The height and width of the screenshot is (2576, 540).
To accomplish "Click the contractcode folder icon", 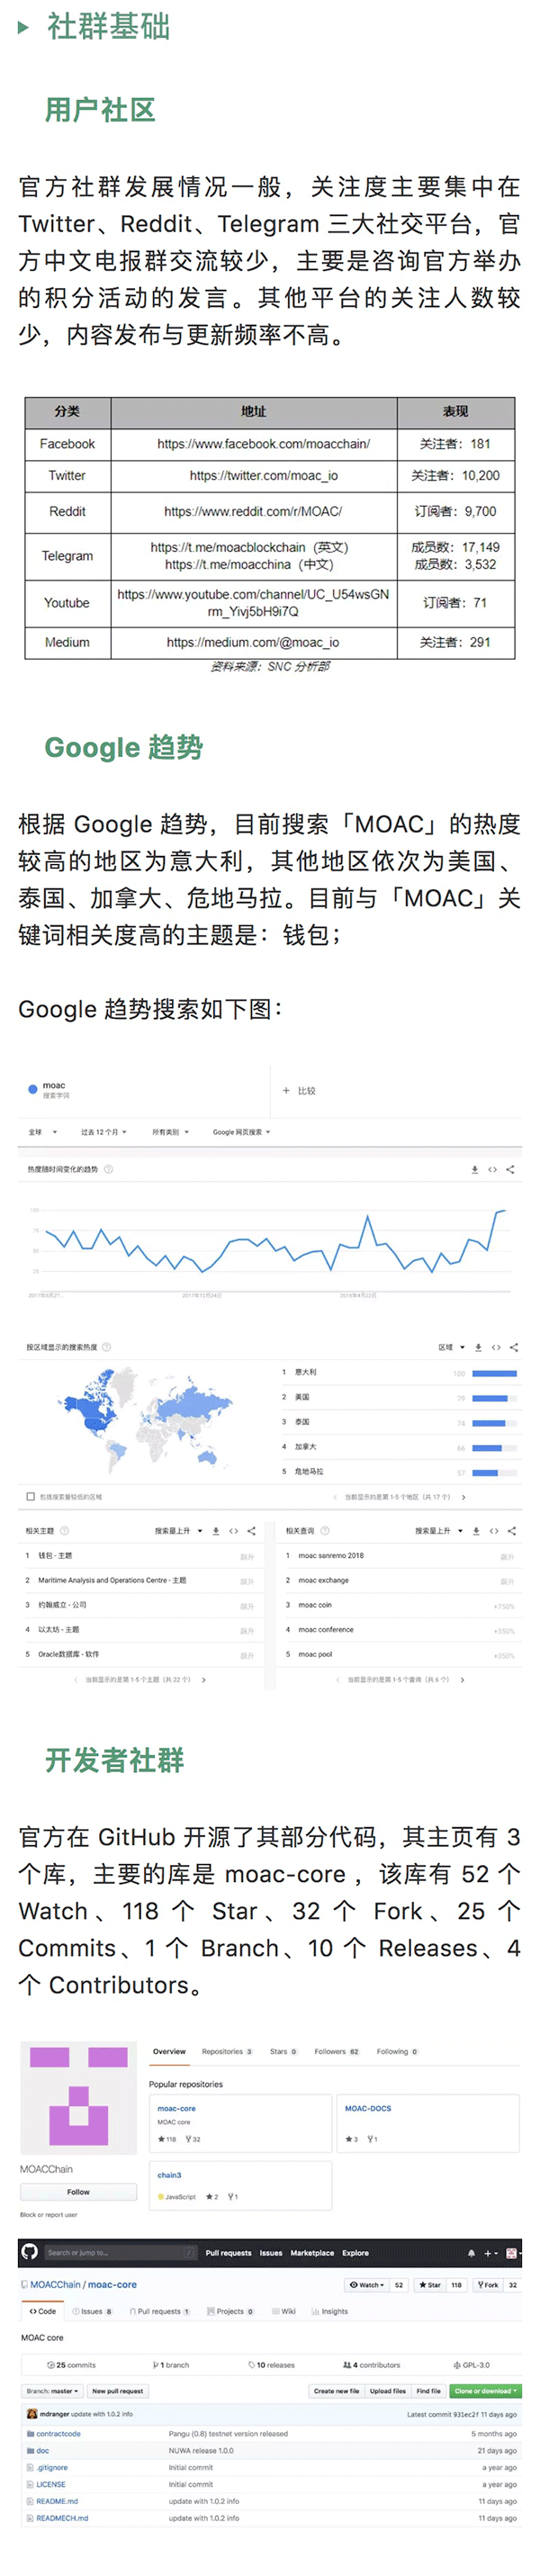I will 30,2434.
